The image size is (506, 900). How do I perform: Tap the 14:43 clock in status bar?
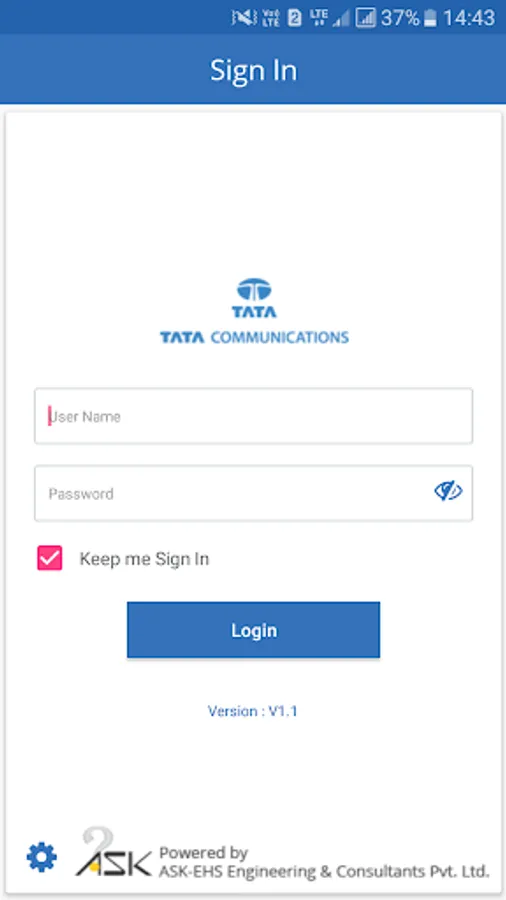coord(469,18)
